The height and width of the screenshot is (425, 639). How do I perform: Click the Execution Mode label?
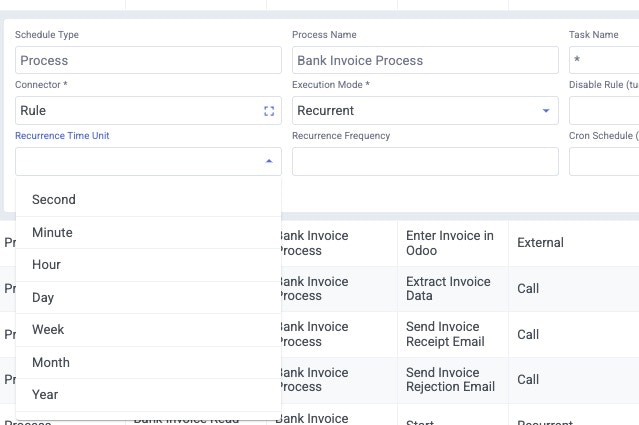tap(331, 85)
